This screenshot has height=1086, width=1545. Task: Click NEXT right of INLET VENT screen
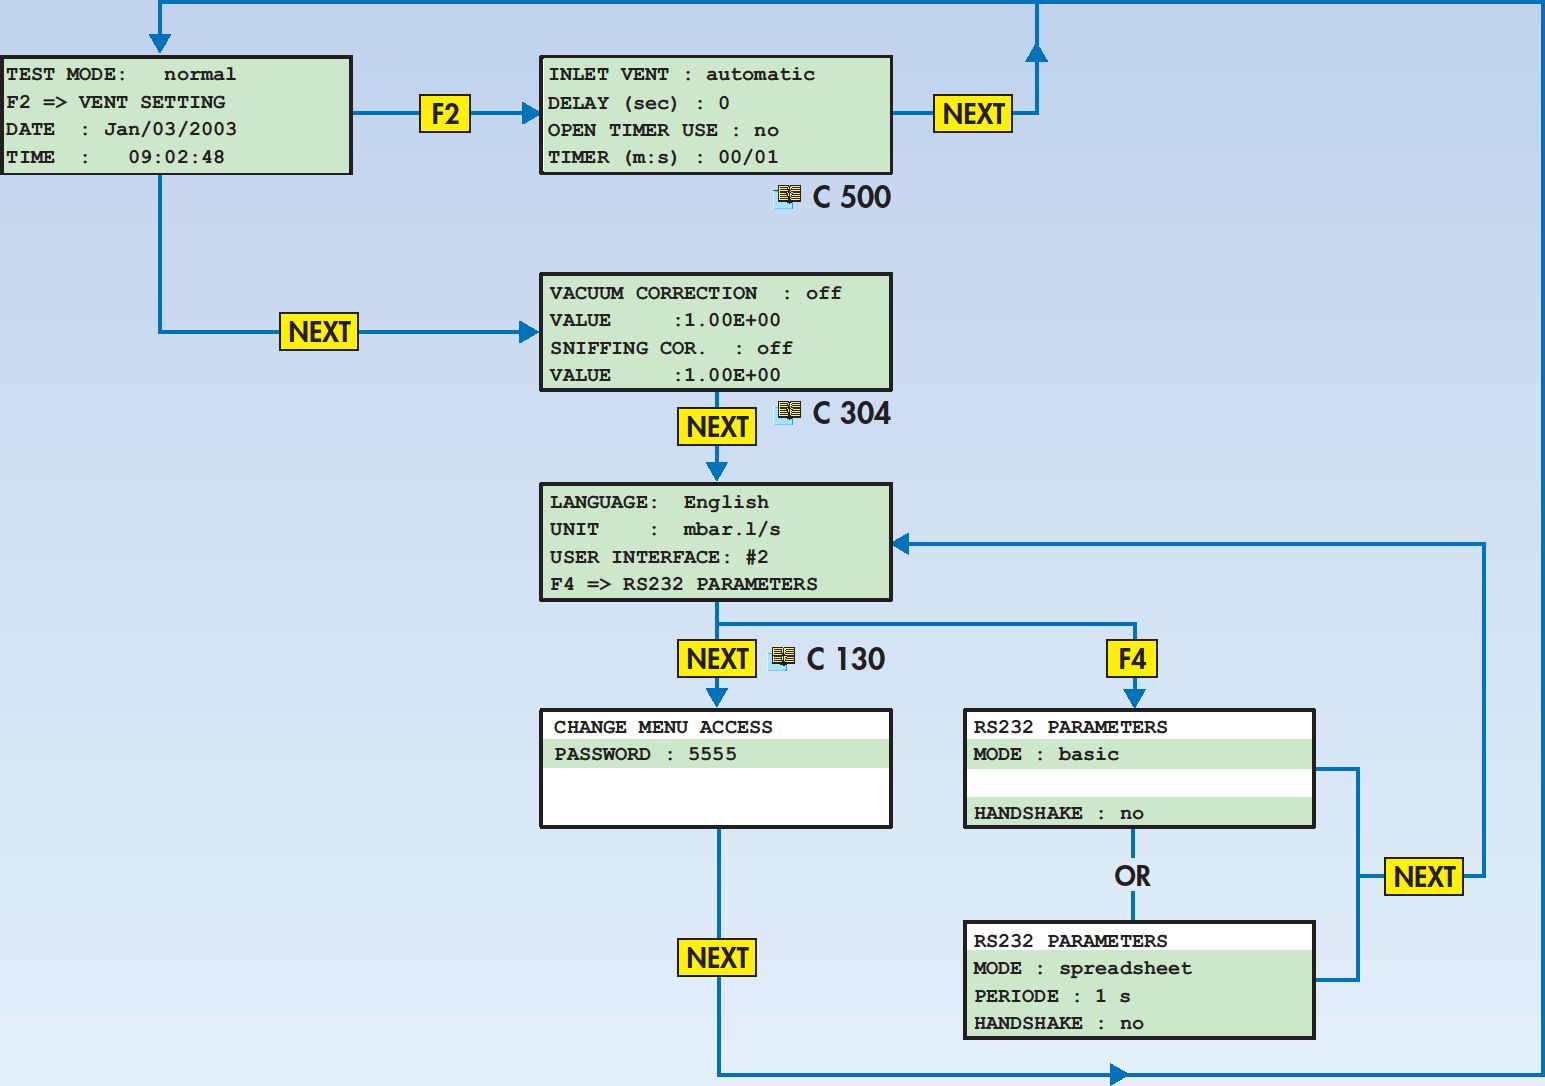point(973,114)
